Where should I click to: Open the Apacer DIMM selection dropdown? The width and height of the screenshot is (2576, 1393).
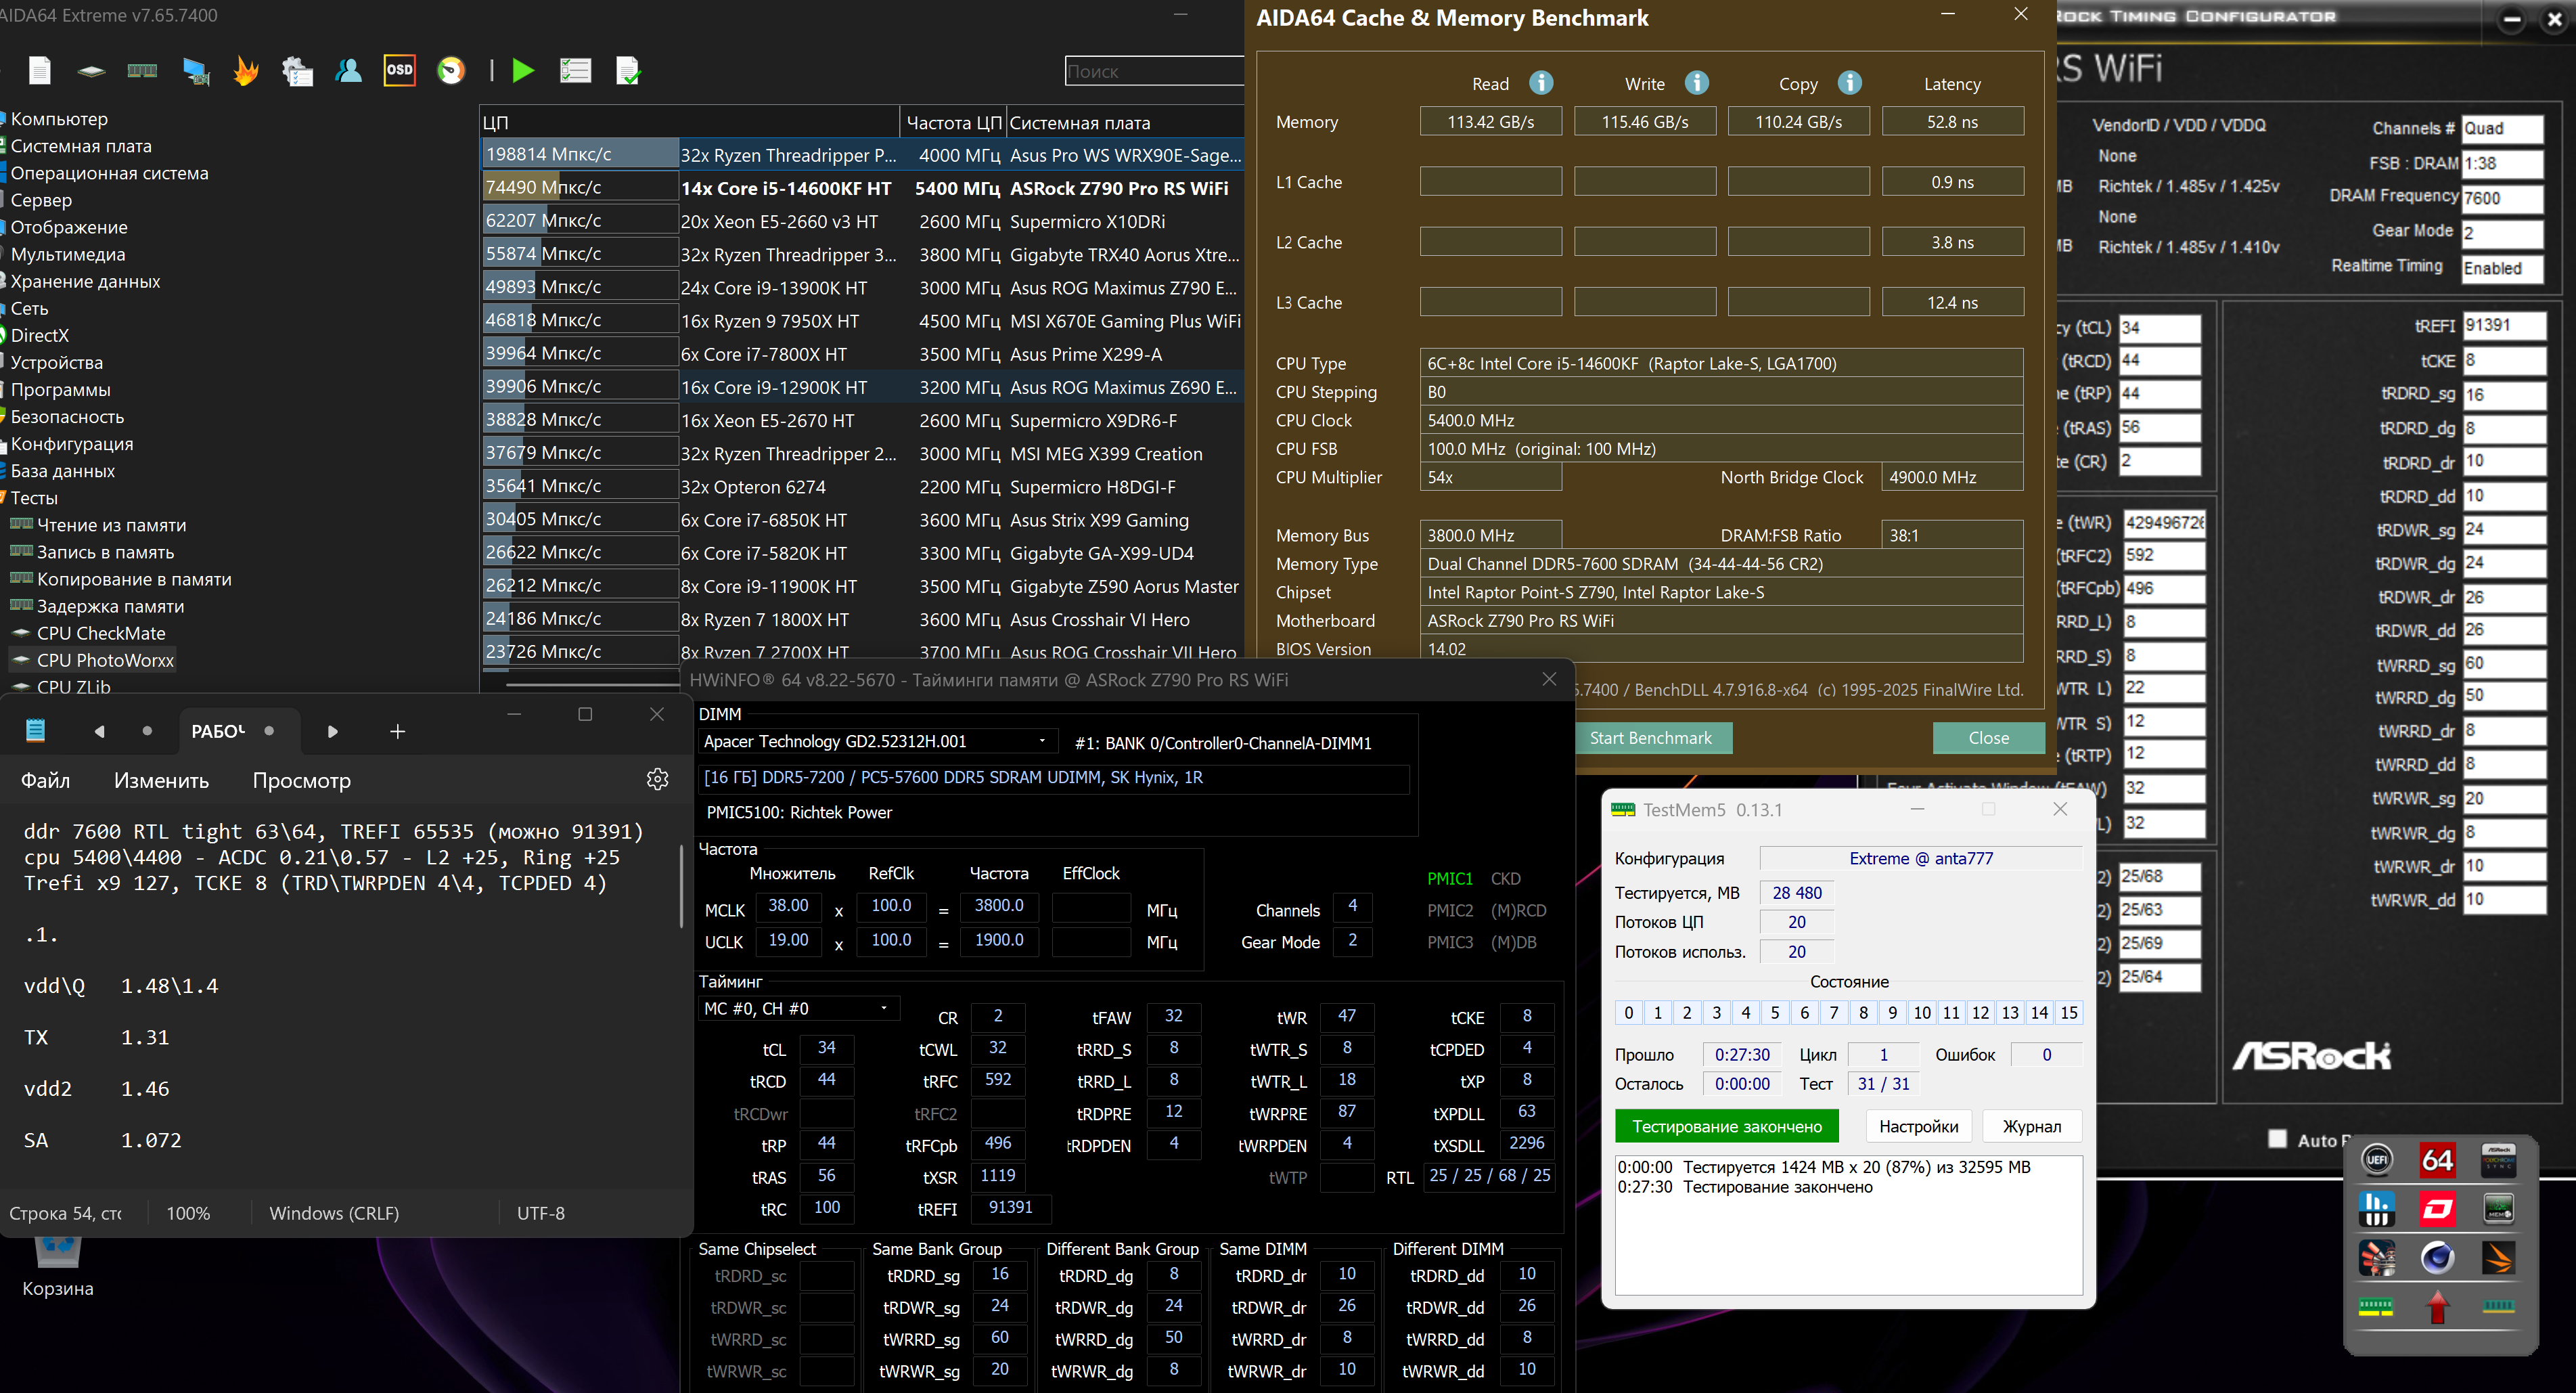(1042, 741)
